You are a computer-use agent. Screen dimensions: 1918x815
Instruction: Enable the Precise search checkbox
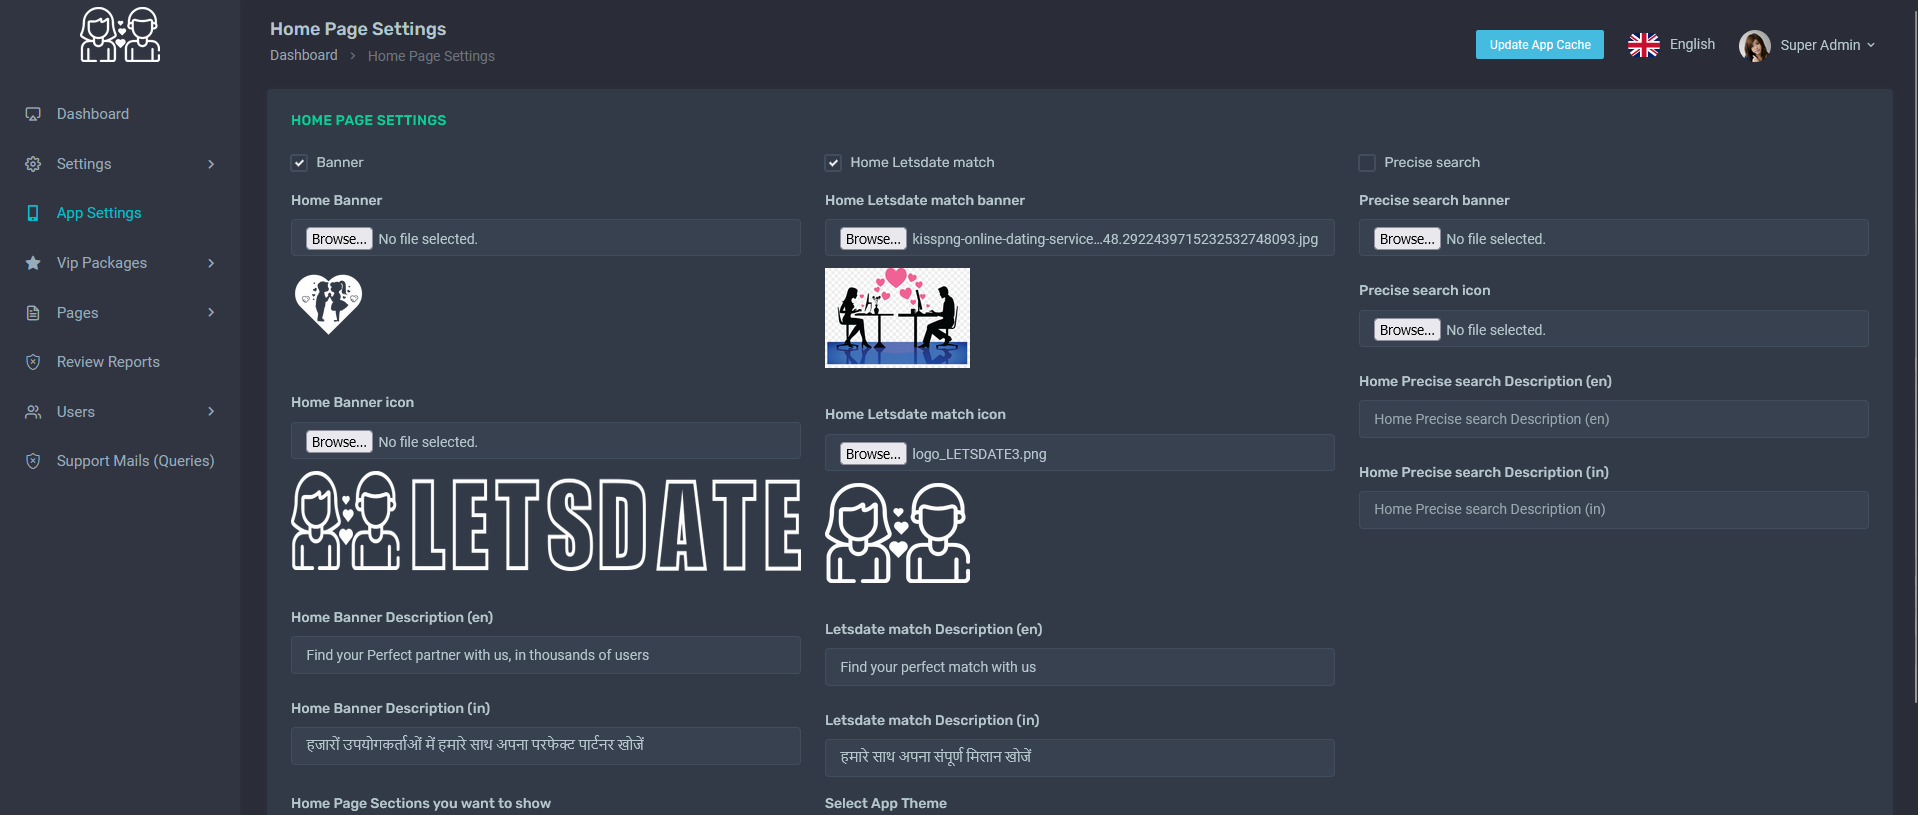(x=1367, y=163)
